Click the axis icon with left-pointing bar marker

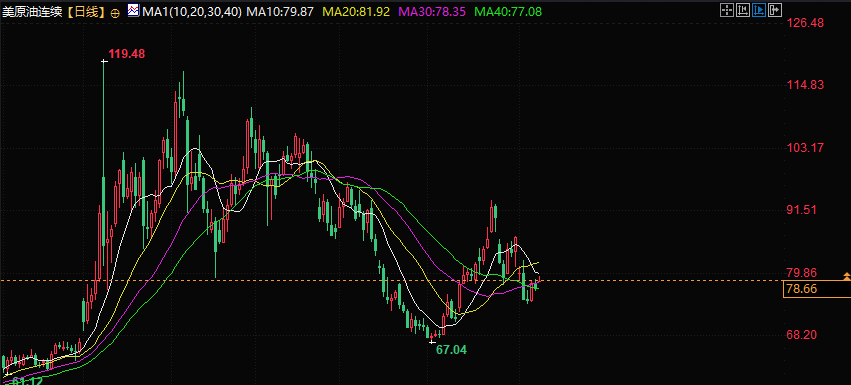[743, 10]
